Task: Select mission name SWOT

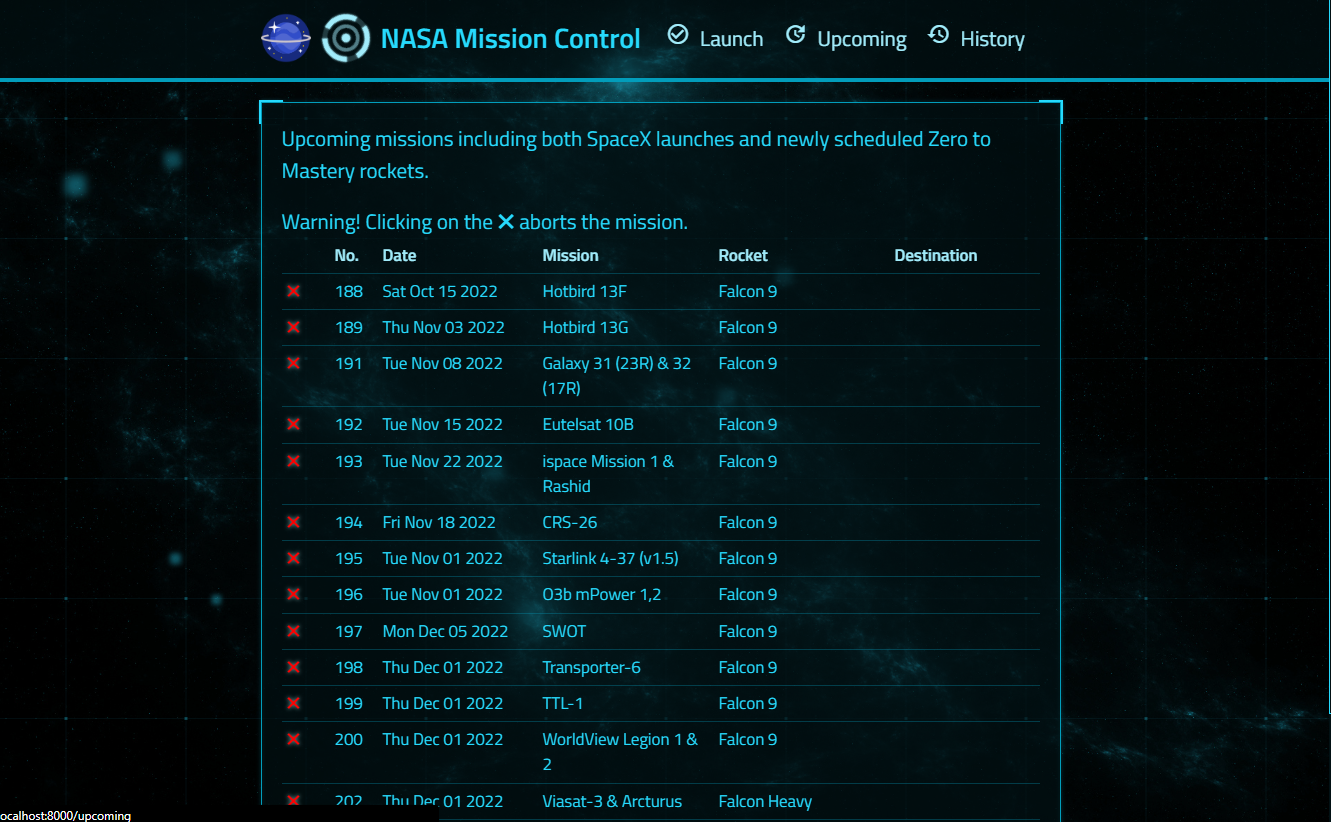Action: click(x=564, y=631)
